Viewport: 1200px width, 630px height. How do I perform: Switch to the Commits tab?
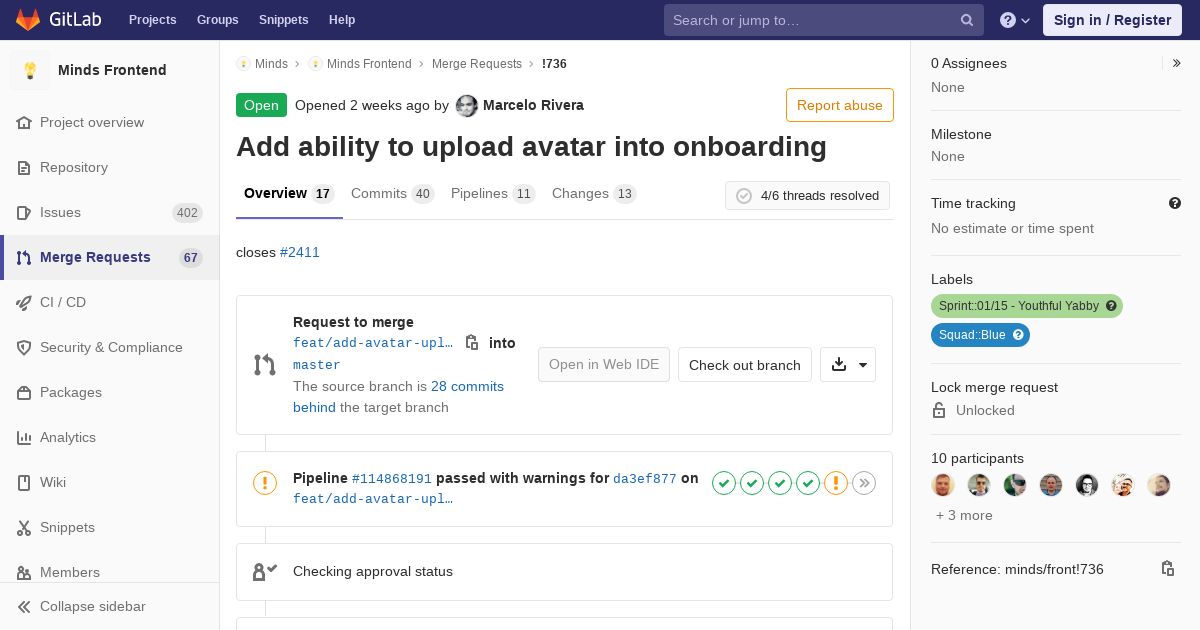(392, 194)
